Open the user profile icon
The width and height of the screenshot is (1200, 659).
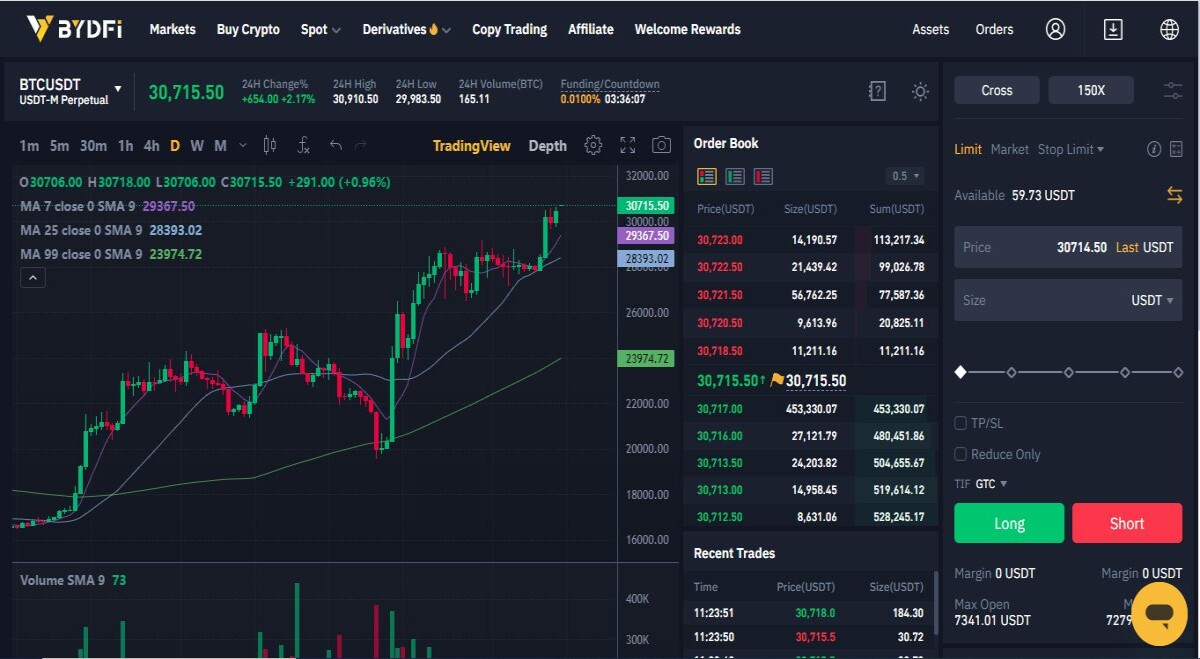(1055, 29)
